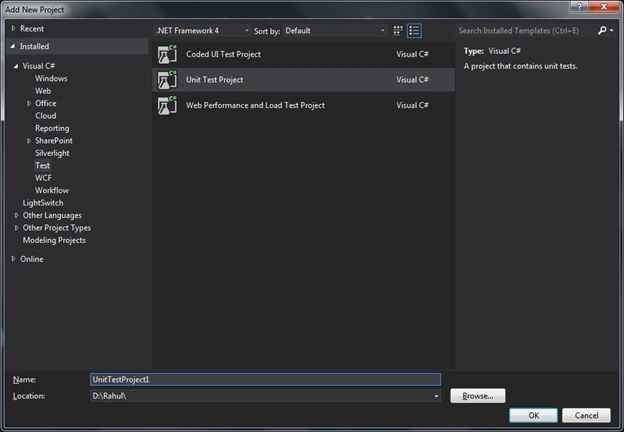Close the Add New Project dialog
This screenshot has width=624, height=432.
604,7
